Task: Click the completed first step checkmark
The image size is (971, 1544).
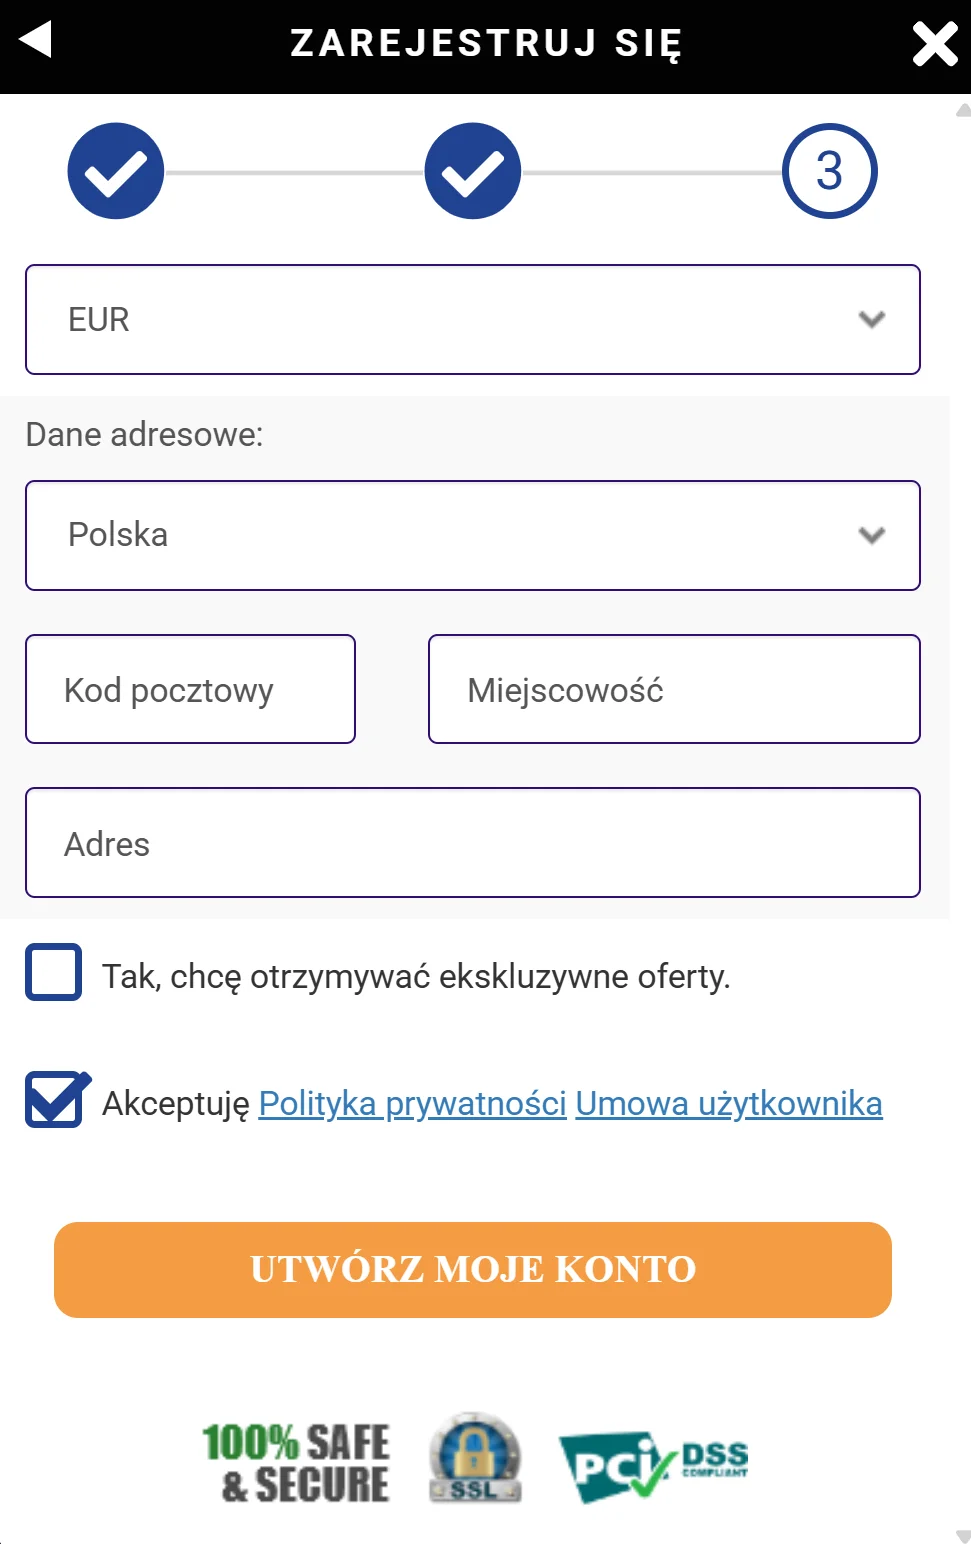Action: click(x=115, y=170)
